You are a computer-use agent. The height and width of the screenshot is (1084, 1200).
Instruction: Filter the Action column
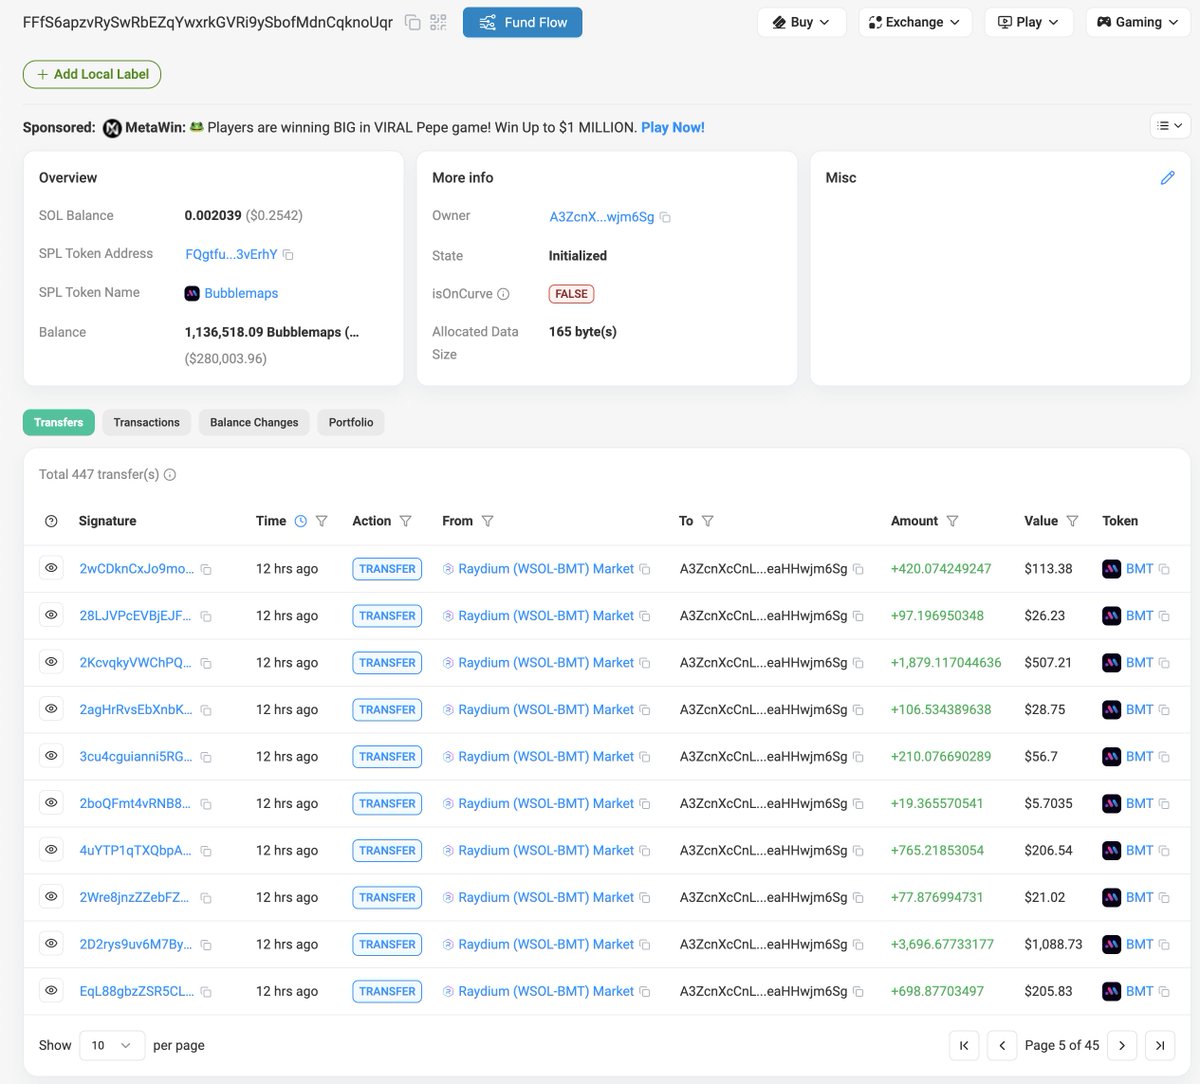pyautogui.click(x=405, y=521)
